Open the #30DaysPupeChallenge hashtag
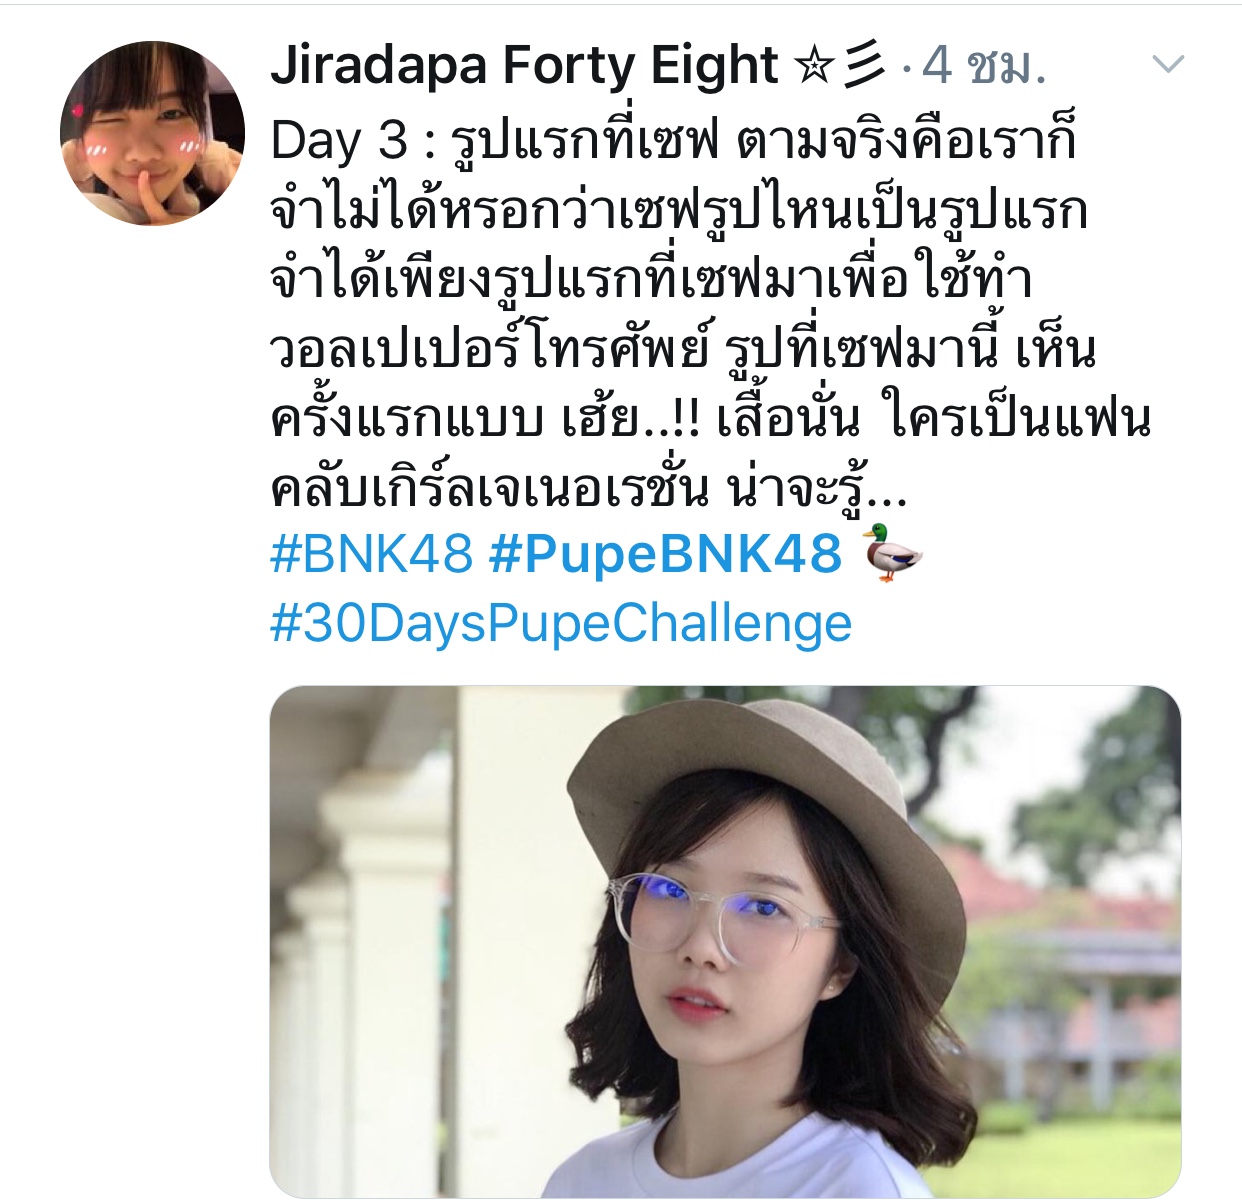 (561, 625)
